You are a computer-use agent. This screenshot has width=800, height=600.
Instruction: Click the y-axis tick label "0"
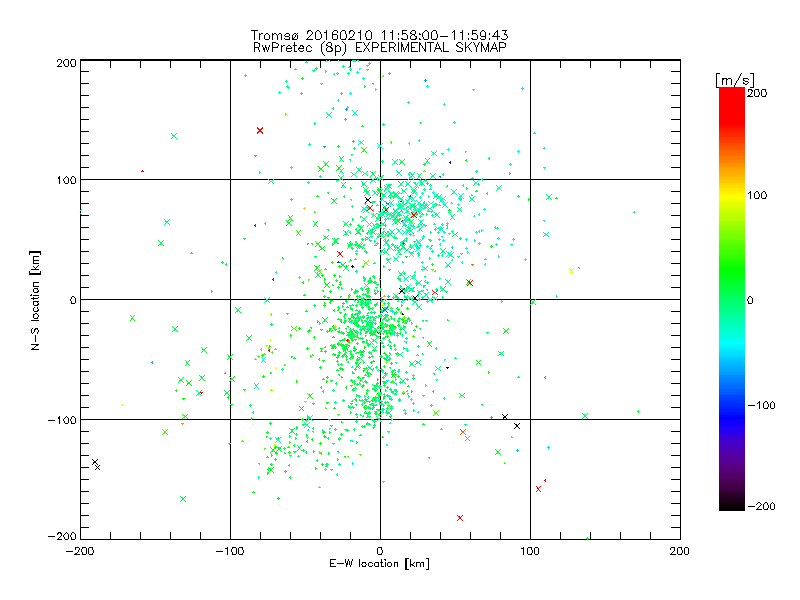73,300
